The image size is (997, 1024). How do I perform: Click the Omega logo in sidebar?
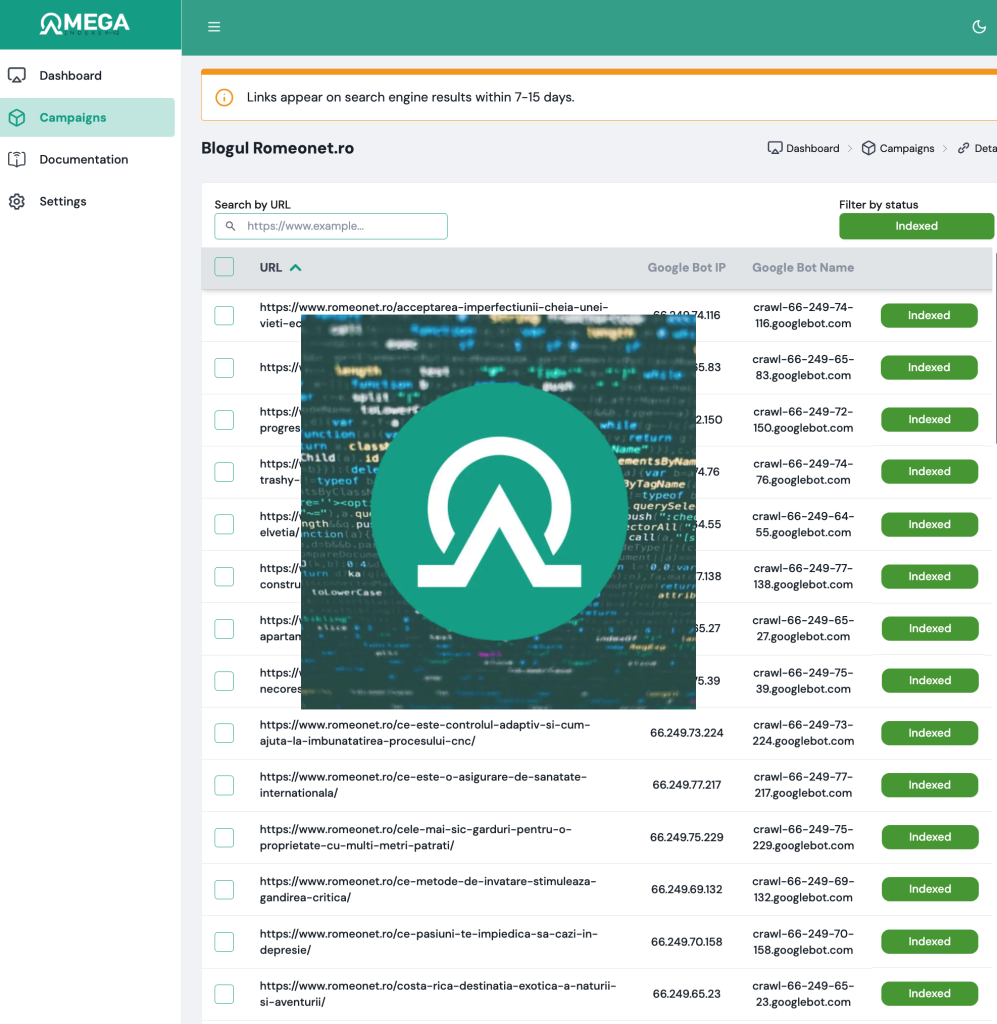point(85,24)
